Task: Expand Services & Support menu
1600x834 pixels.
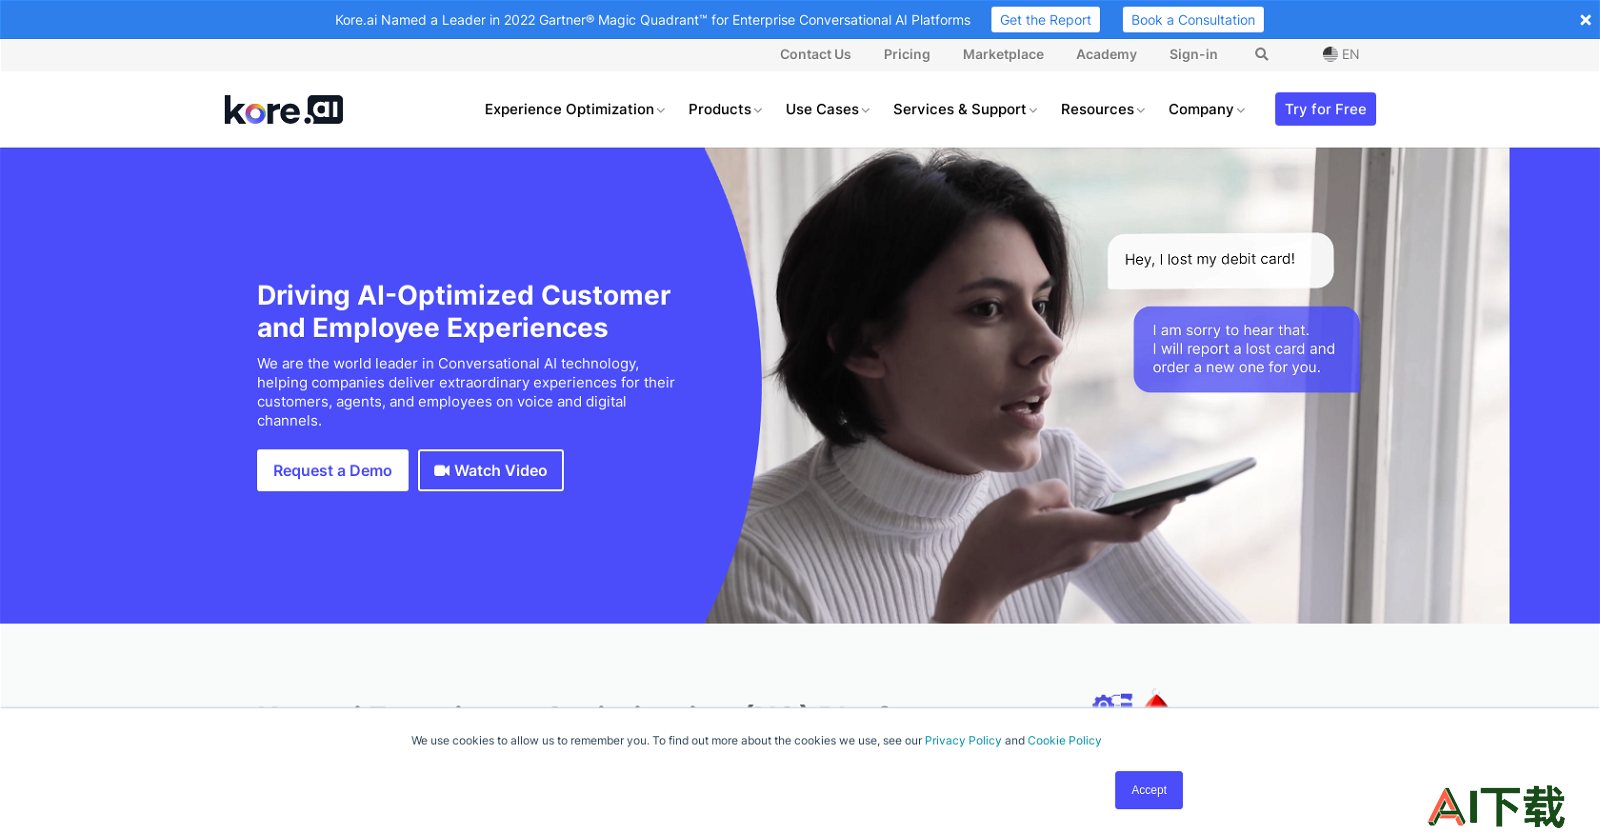Action: click(965, 109)
